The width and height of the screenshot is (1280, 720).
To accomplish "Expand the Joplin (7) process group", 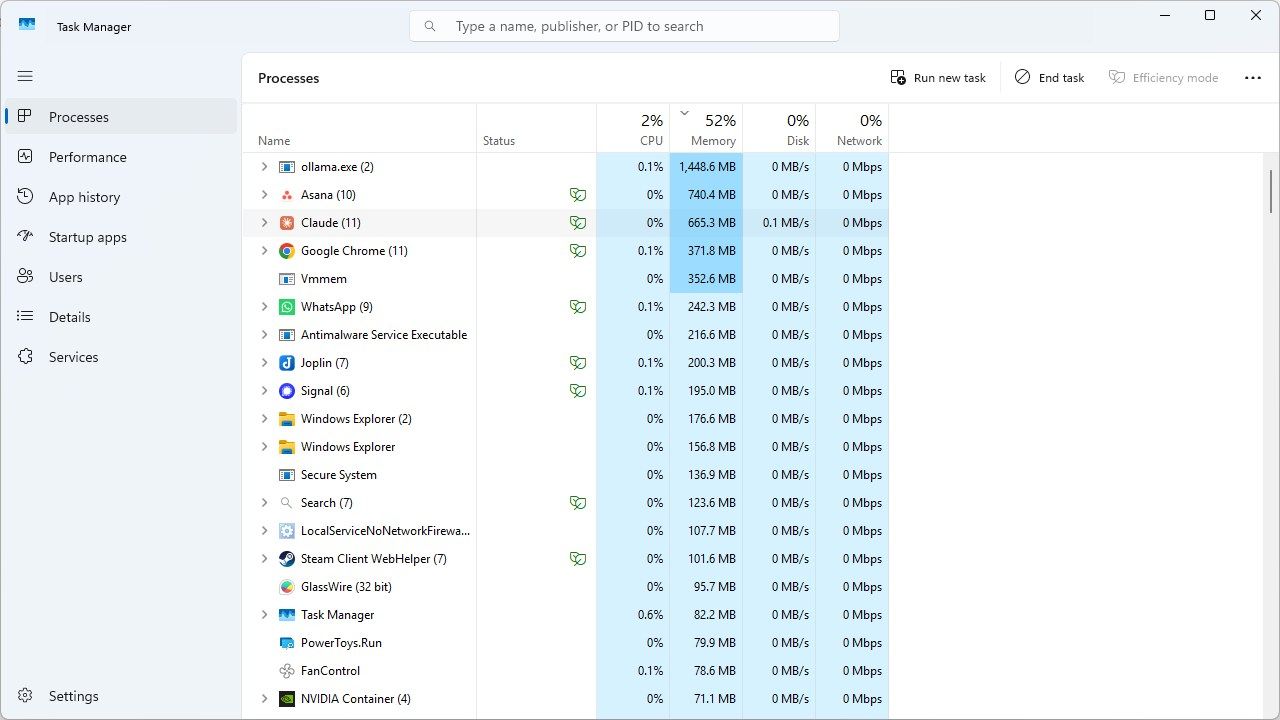I will click(264, 363).
